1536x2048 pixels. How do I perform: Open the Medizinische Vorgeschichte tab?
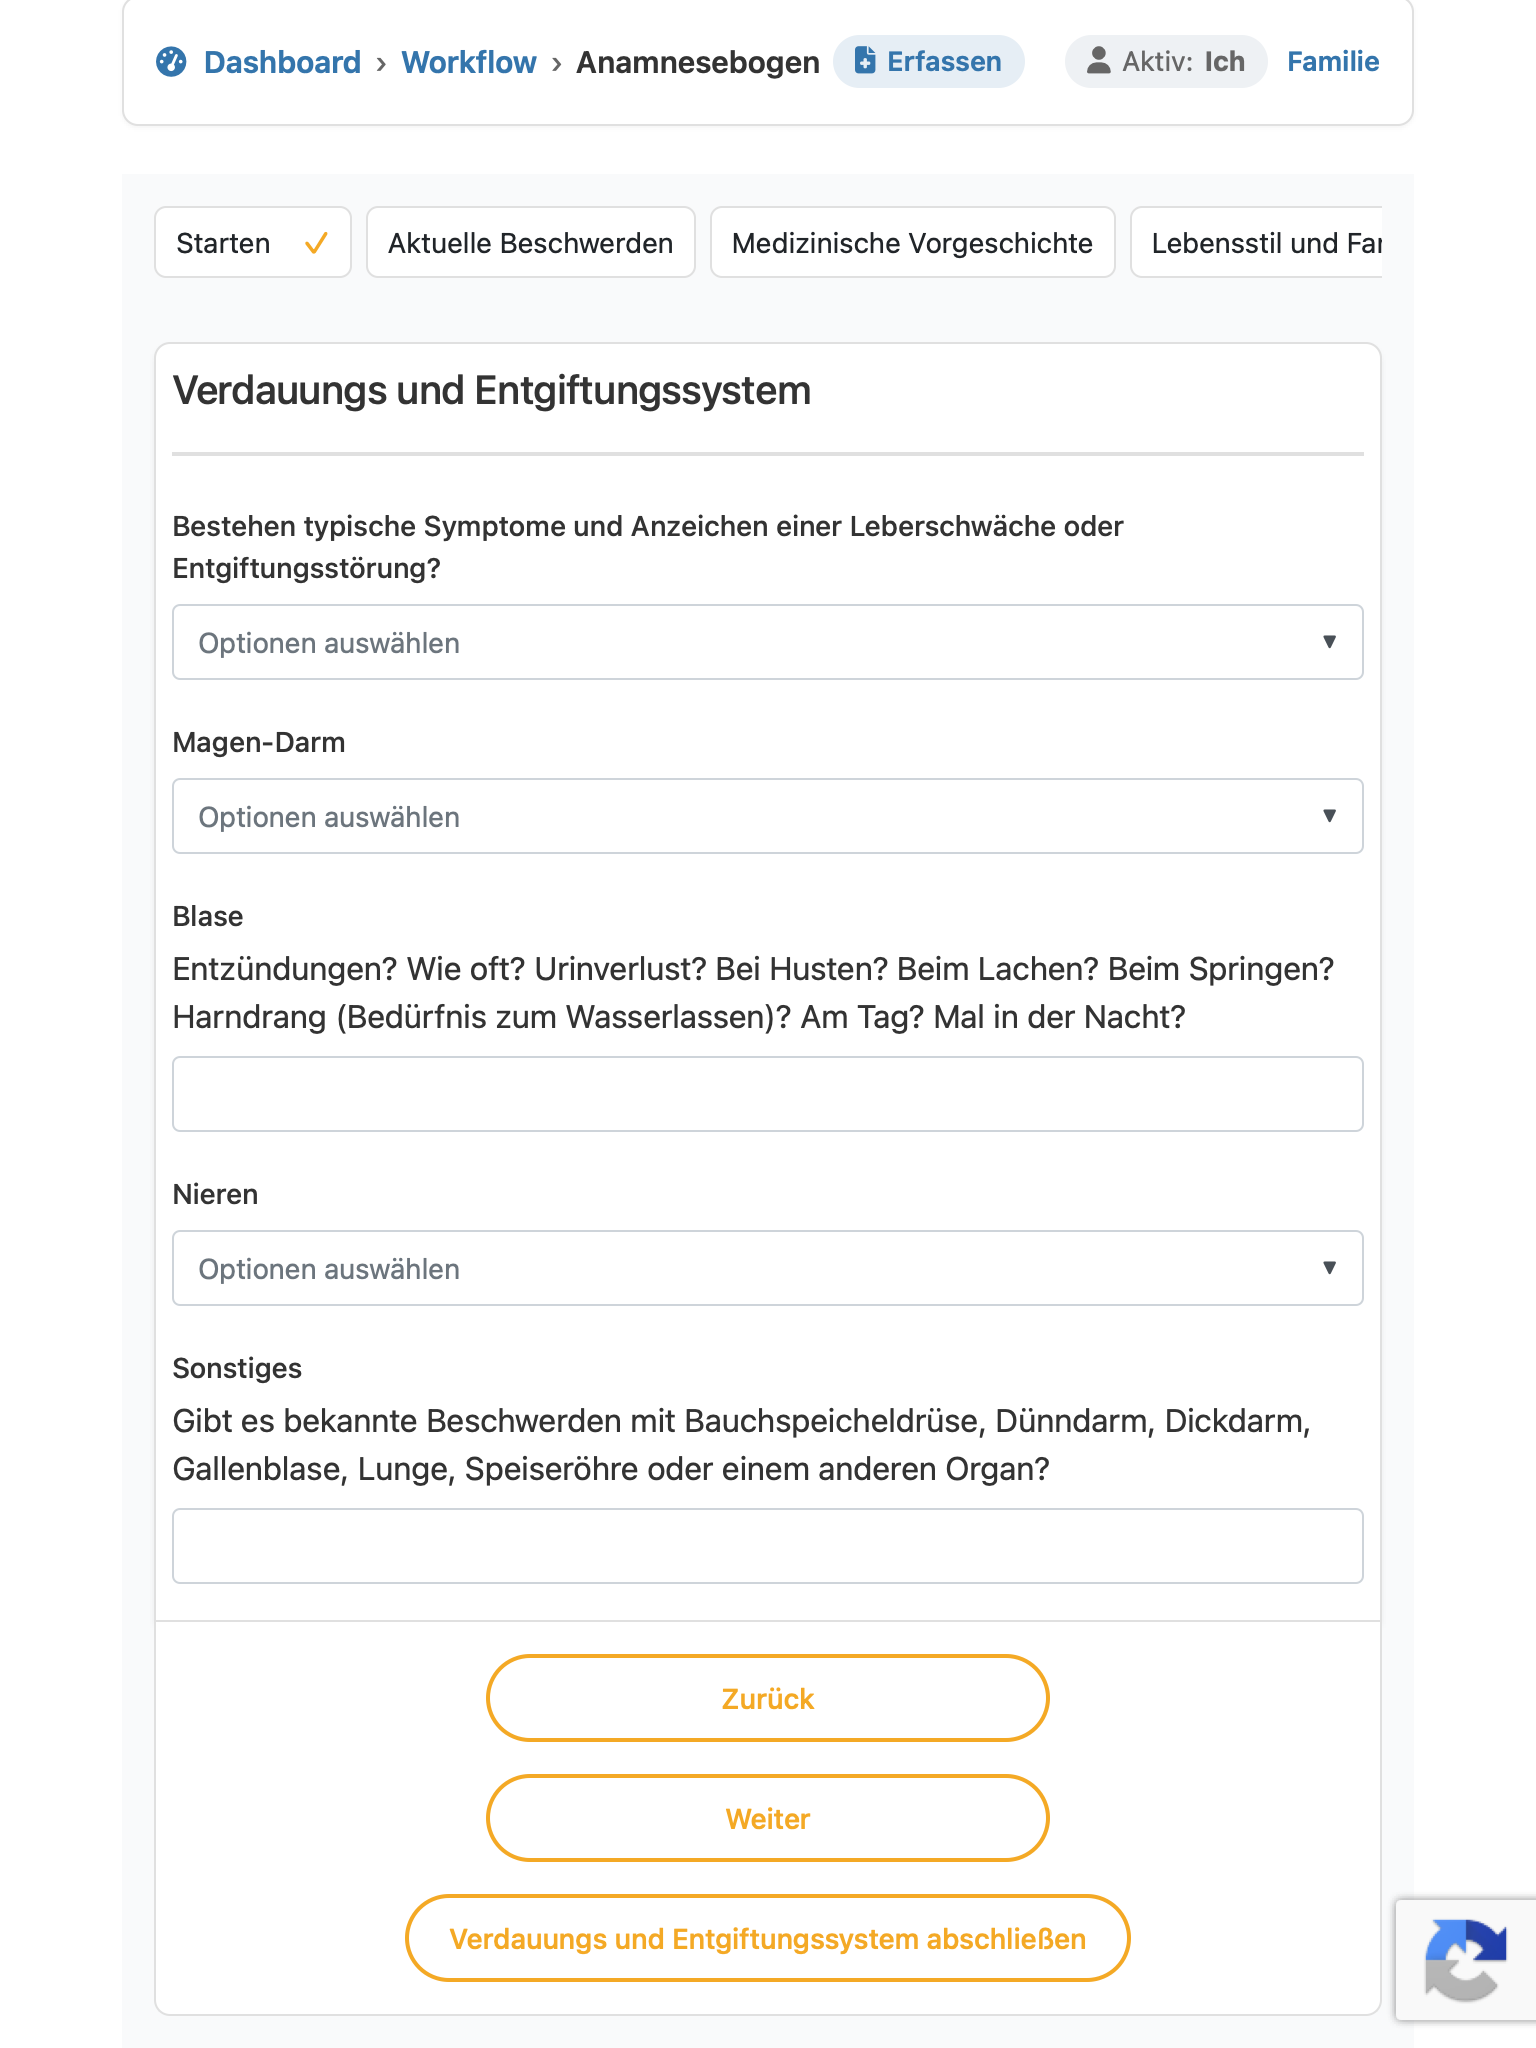point(913,242)
